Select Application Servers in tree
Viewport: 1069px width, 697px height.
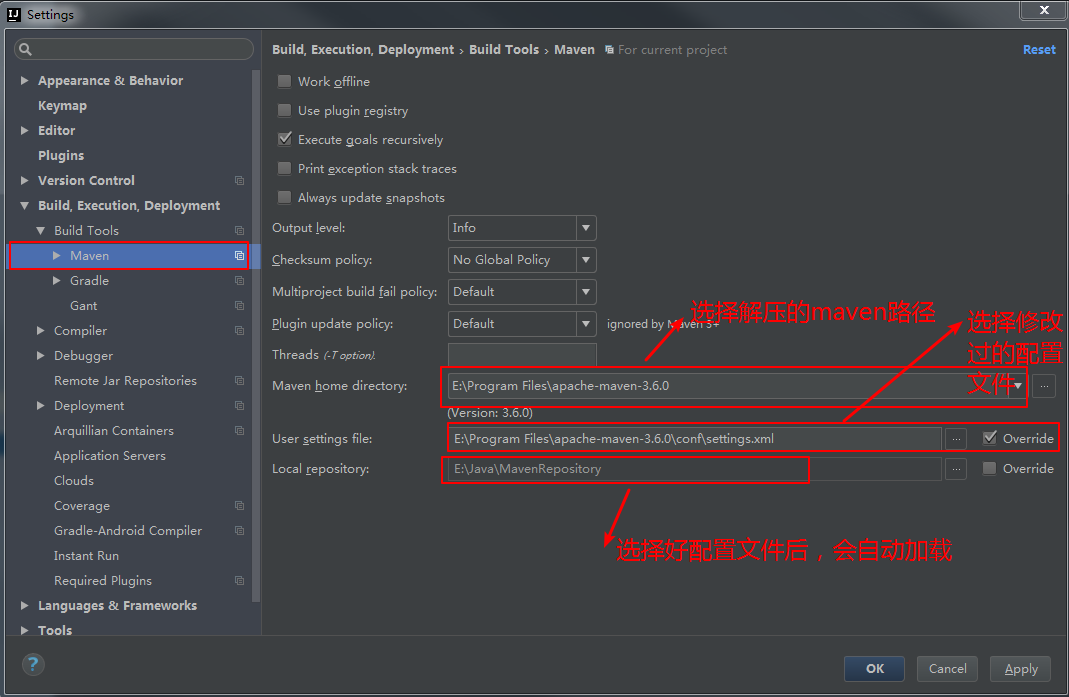coord(110,456)
